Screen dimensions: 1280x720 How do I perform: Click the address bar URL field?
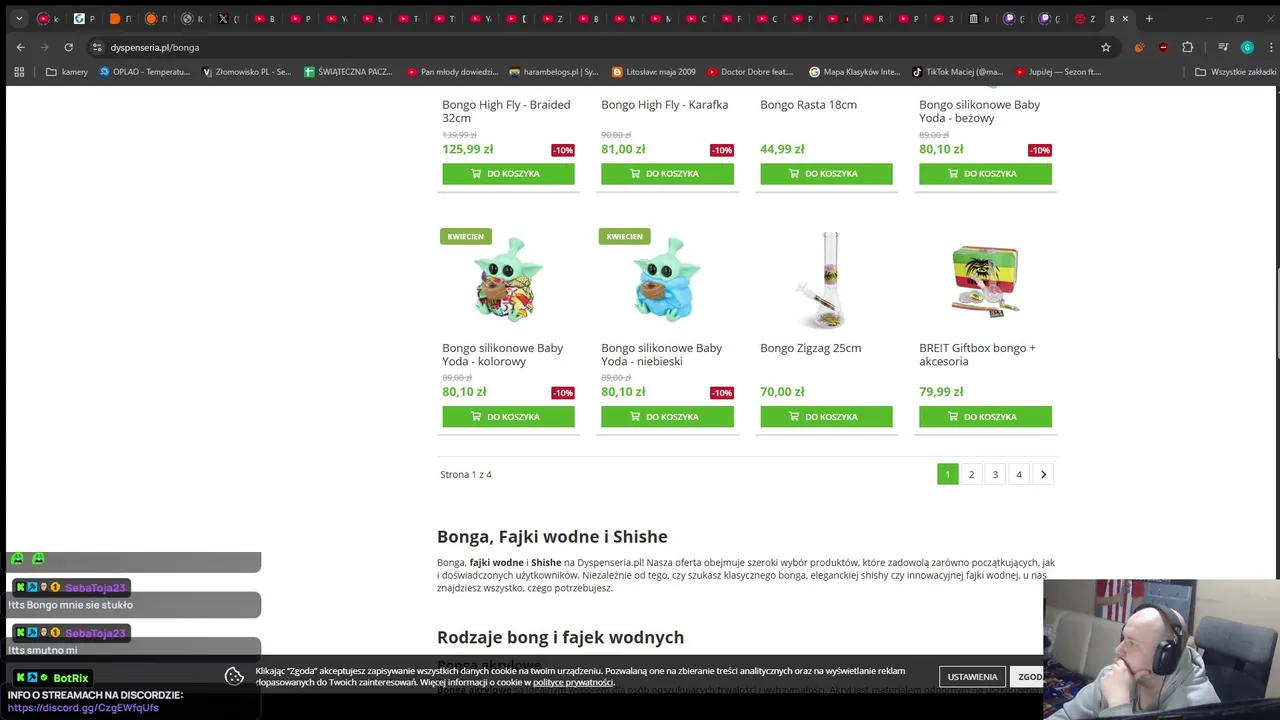coord(590,47)
